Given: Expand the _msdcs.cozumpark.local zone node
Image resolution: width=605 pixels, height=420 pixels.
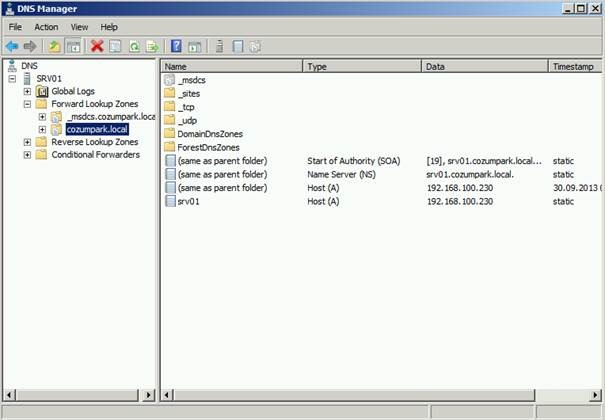Looking at the screenshot, I should (x=42, y=116).
